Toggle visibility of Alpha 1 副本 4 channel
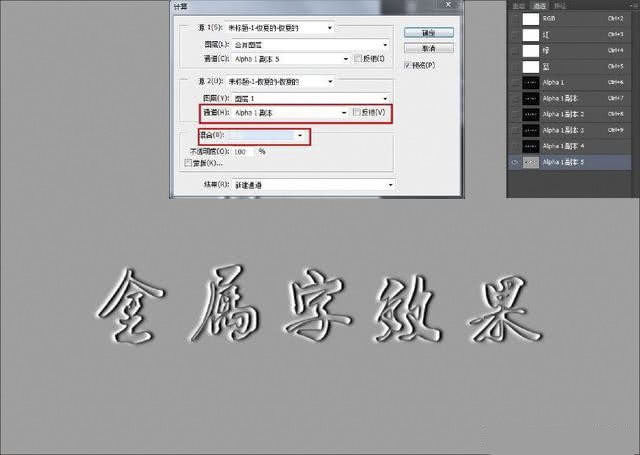Image resolution: width=640 pixels, height=455 pixels. pyautogui.click(x=515, y=146)
